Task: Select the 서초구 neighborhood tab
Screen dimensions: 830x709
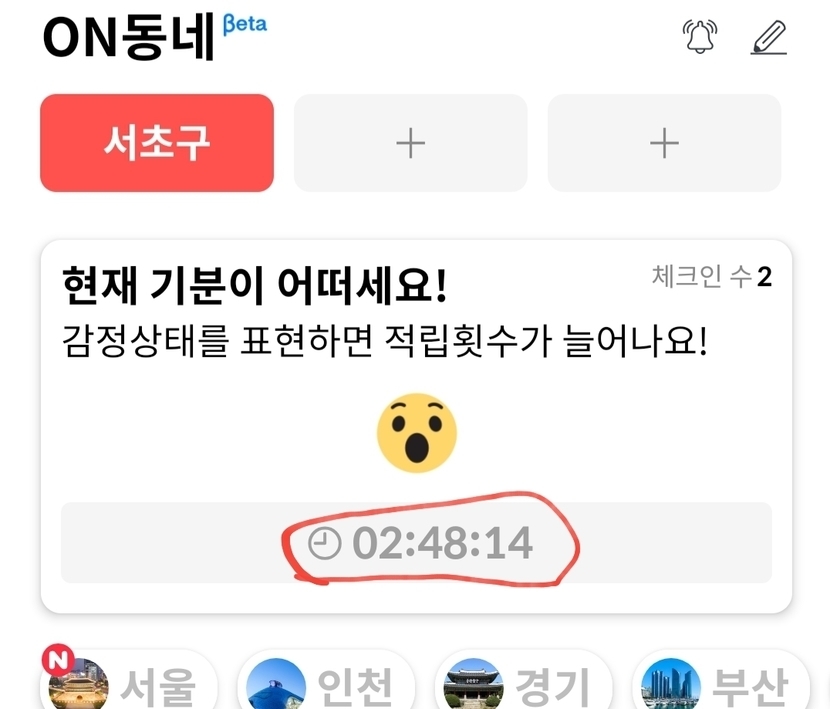Action: (x=157, y=143)
